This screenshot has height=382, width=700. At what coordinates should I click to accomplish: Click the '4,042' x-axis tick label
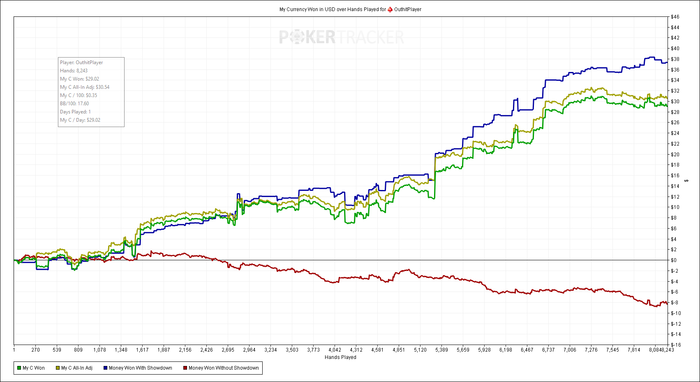click(334, 351)
